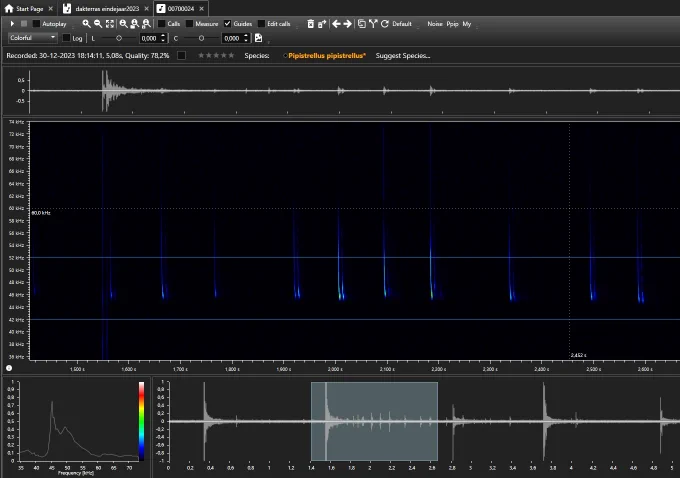Click the My species shortcut button
680x478 pixels.
coord(467,23)
